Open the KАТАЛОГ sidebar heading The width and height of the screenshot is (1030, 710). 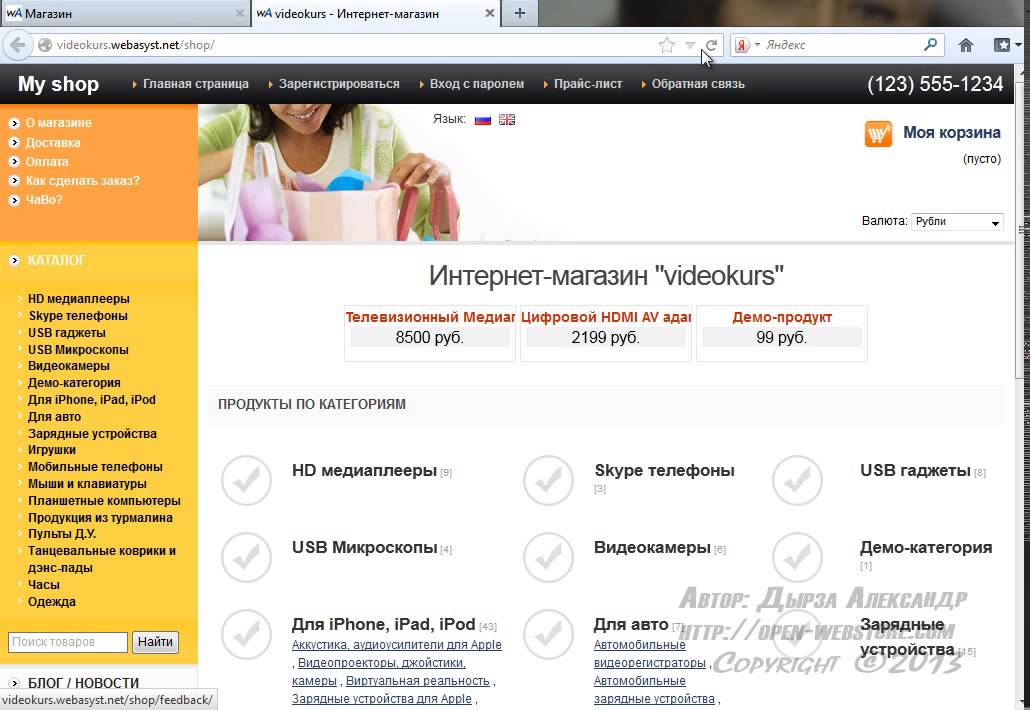[56, 260]
